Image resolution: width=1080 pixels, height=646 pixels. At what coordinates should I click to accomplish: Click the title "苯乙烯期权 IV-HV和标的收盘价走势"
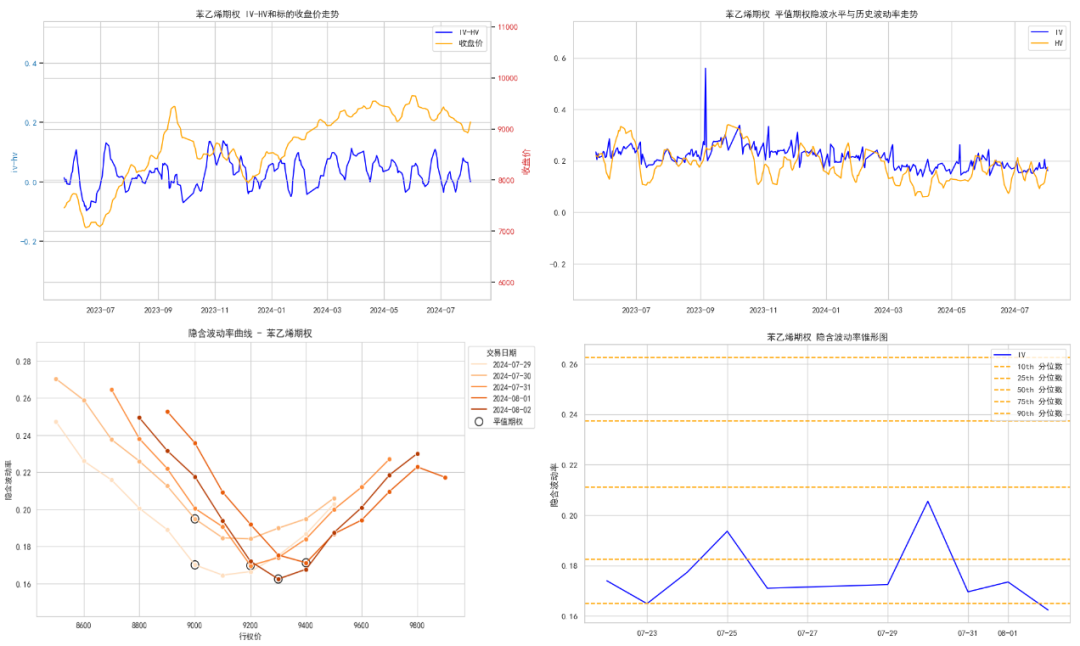(267, 14)
